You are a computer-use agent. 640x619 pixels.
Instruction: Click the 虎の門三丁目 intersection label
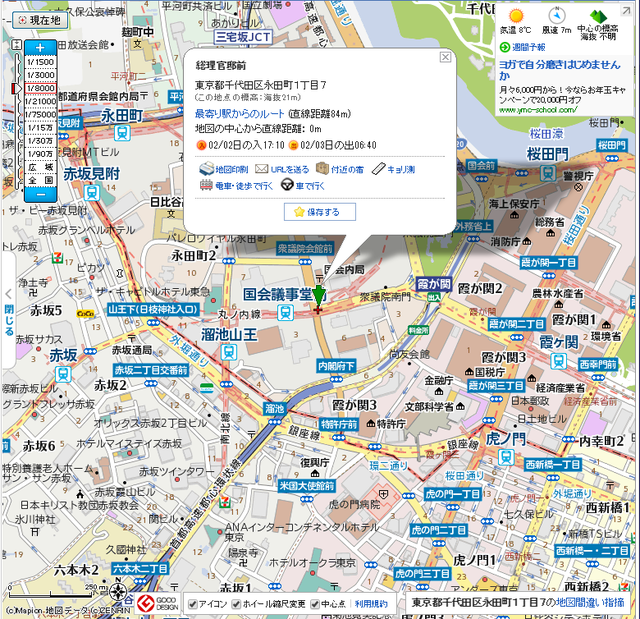(422, 574)
